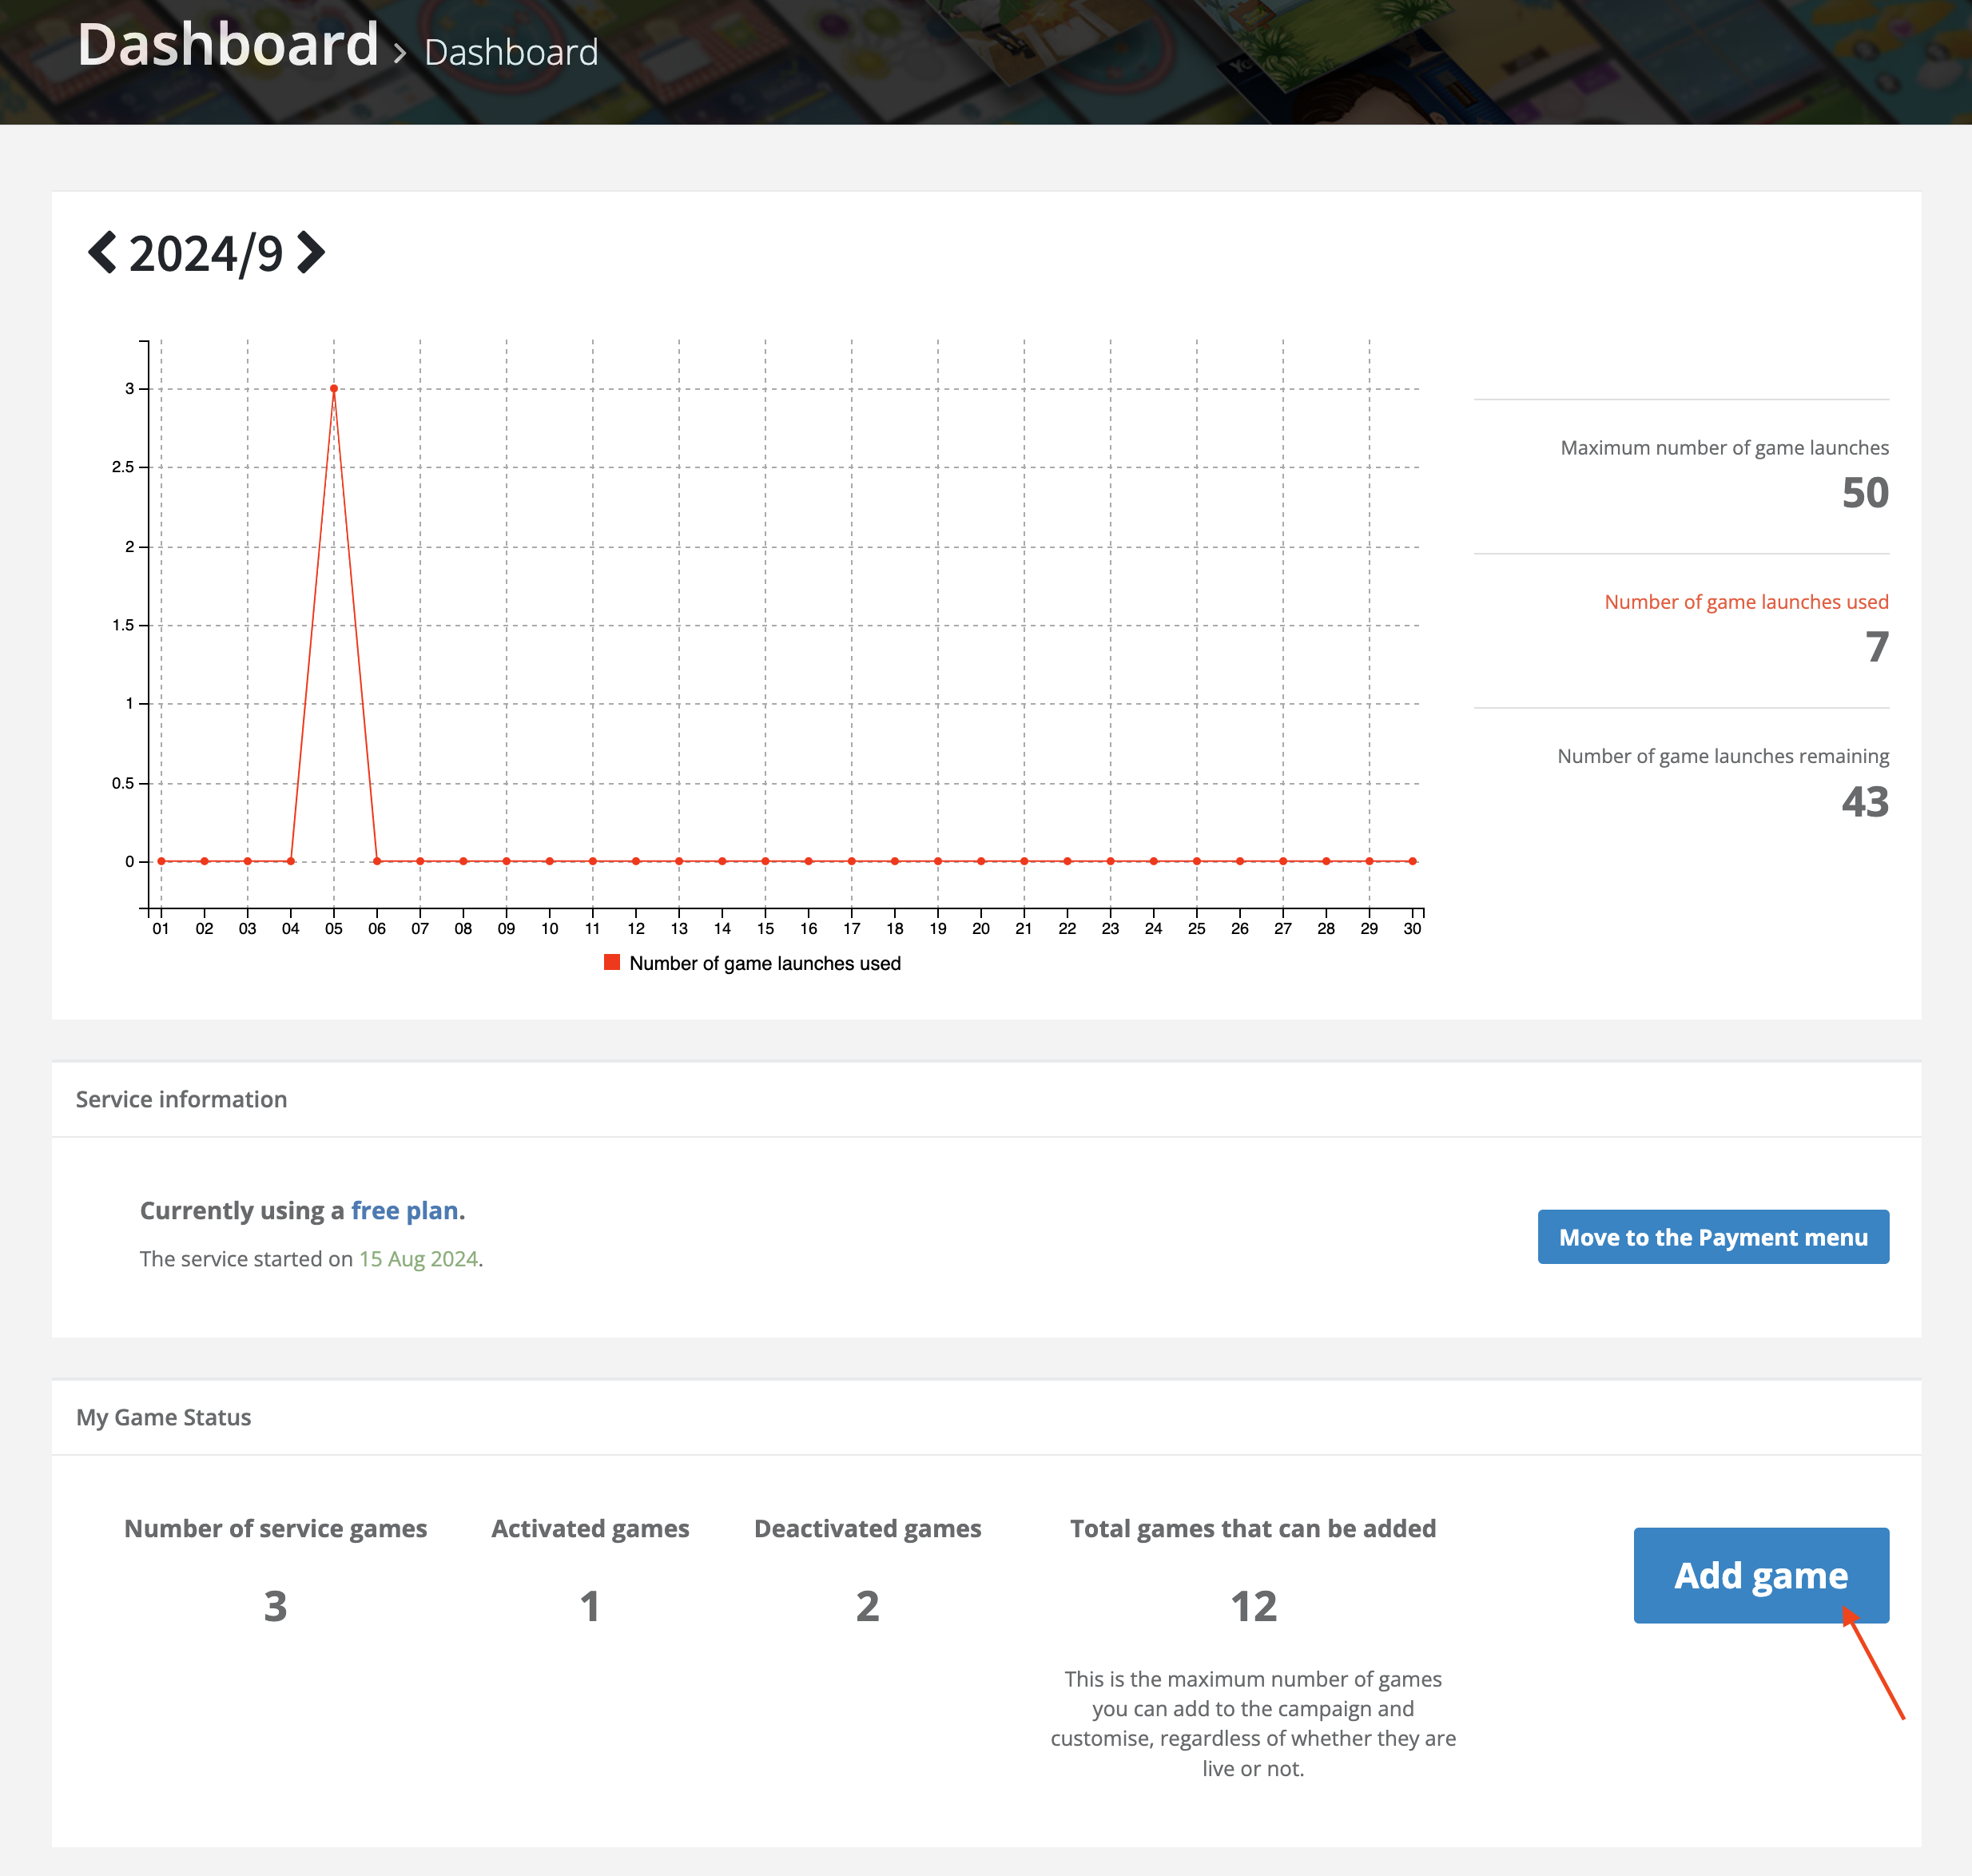Screen dimensions: 1972x1876
Task: Click the Deactivated games count 2
Action: pos(867,1606)
